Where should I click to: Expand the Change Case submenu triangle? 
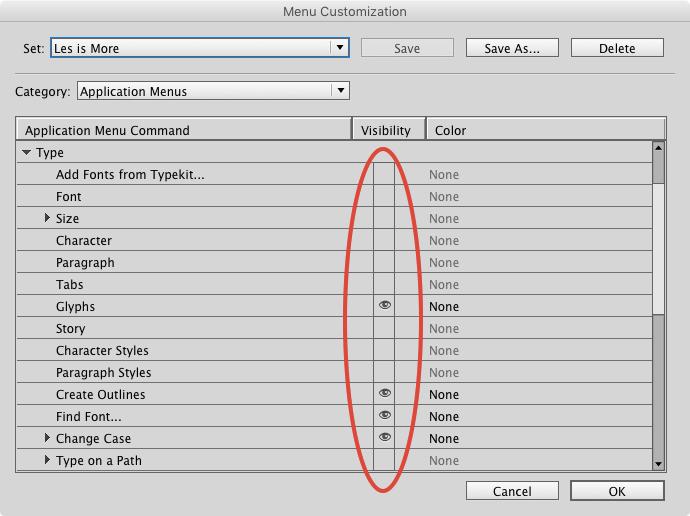pyautogui.click(x=47, y=438)
